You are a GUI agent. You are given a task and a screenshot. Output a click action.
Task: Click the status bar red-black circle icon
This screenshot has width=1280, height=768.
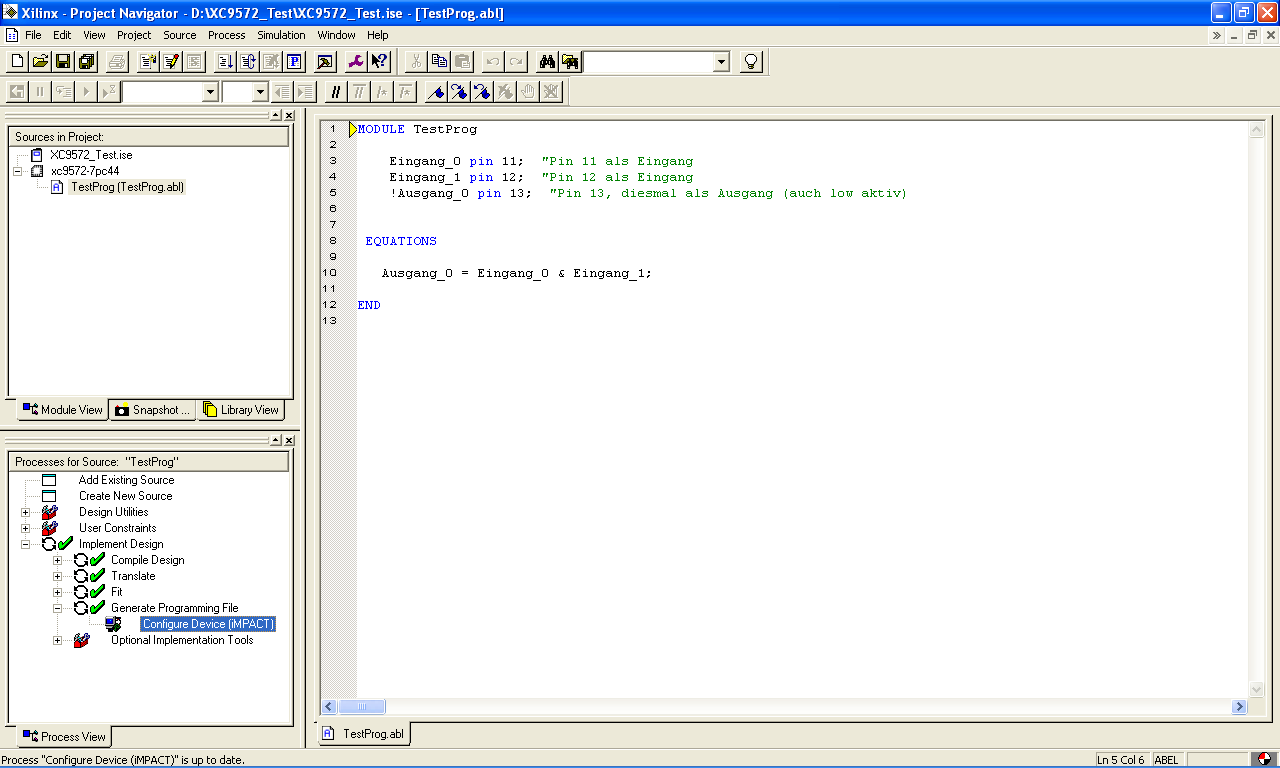pos(1265,760)
